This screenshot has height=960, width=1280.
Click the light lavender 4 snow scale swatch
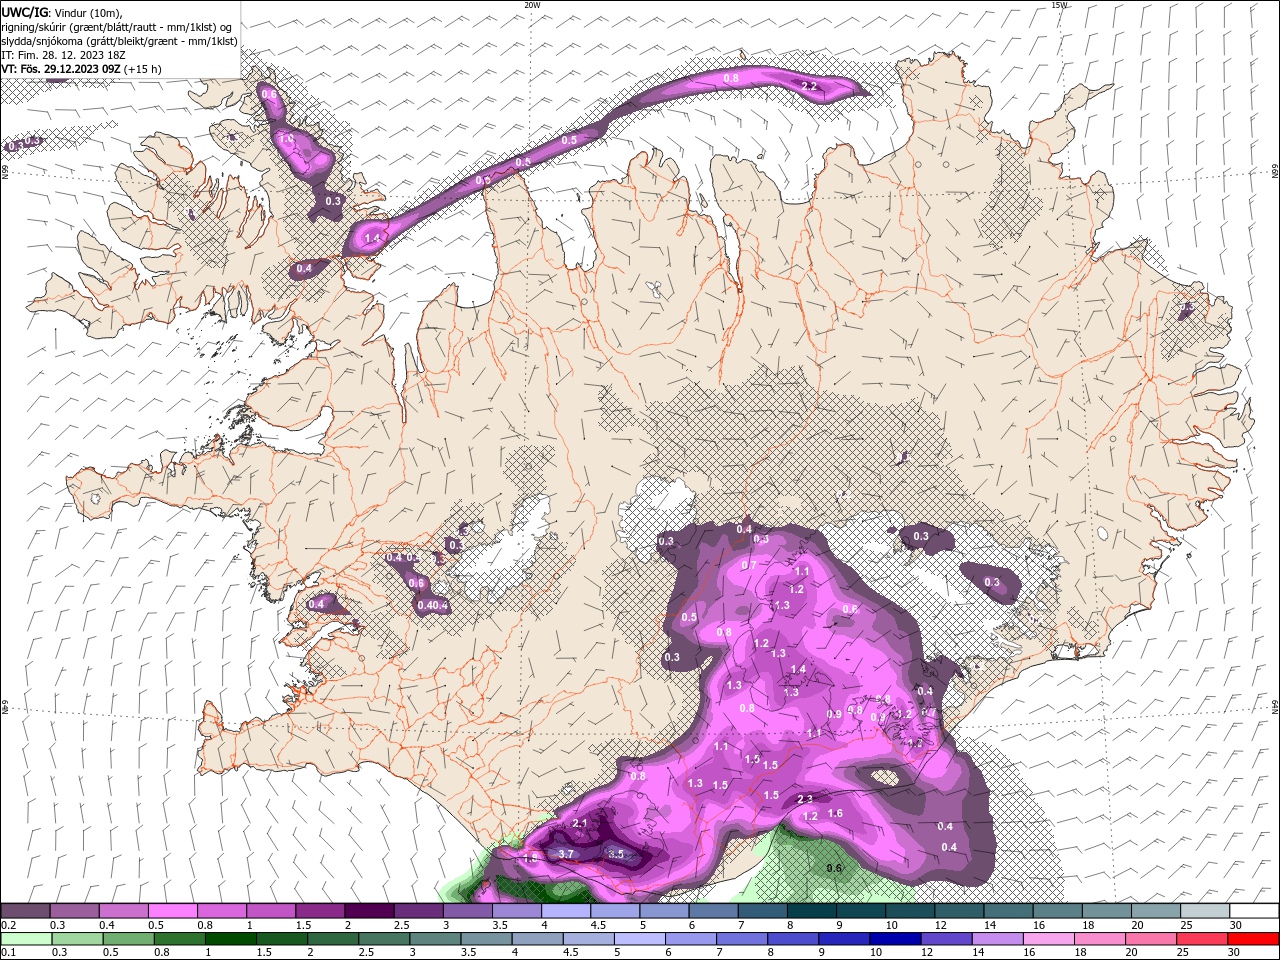[x=566, y=911]
